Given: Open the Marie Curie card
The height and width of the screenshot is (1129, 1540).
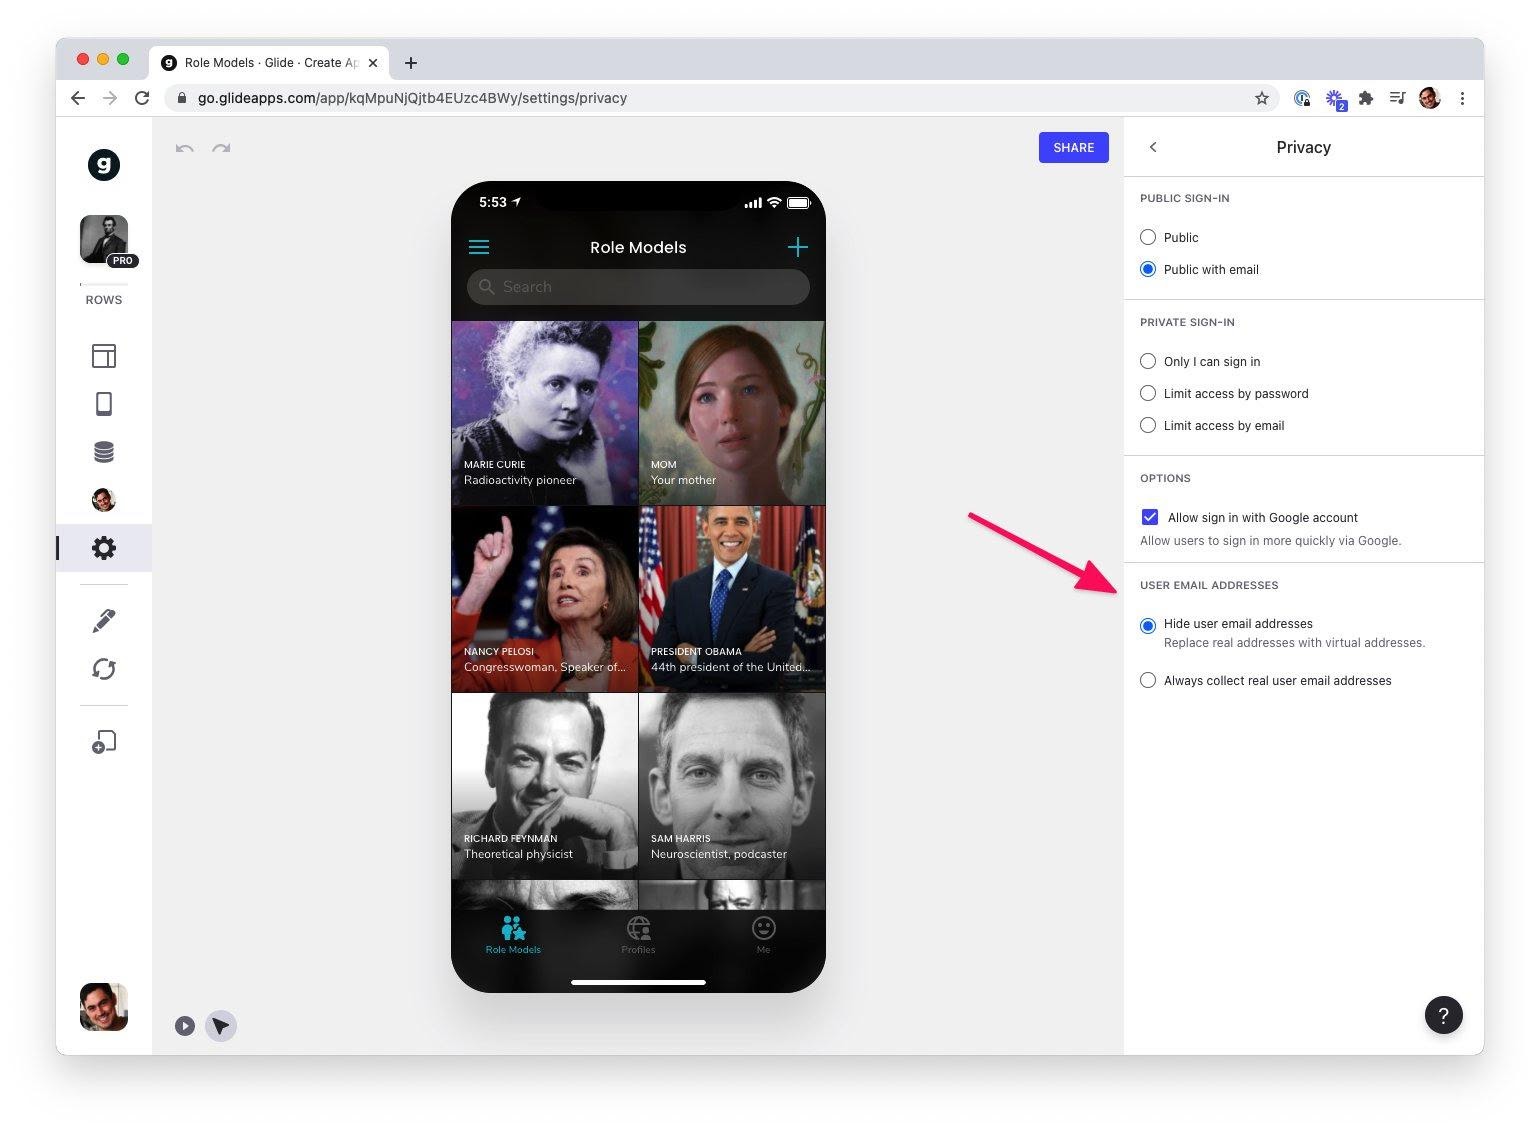Looking at the screenshot, I should tap(544, 412).
